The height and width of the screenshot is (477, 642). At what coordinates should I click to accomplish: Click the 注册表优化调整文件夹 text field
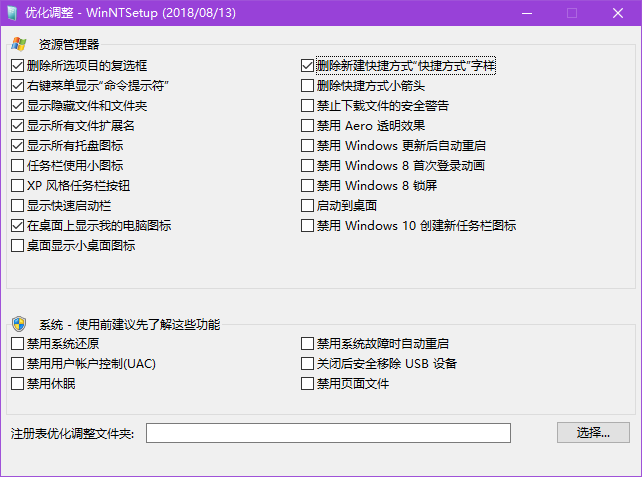pos(328,433)
